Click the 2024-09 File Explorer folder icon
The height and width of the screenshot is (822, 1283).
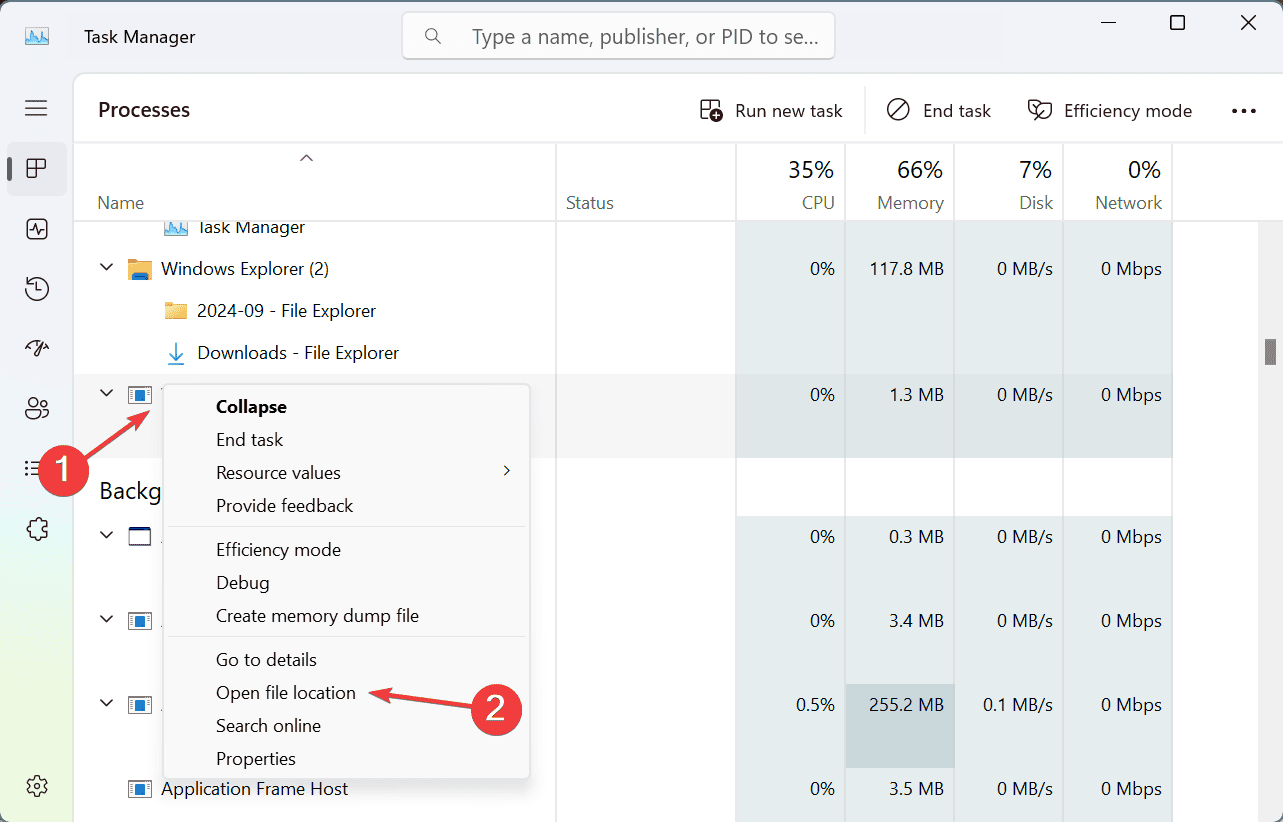[176, 311]
